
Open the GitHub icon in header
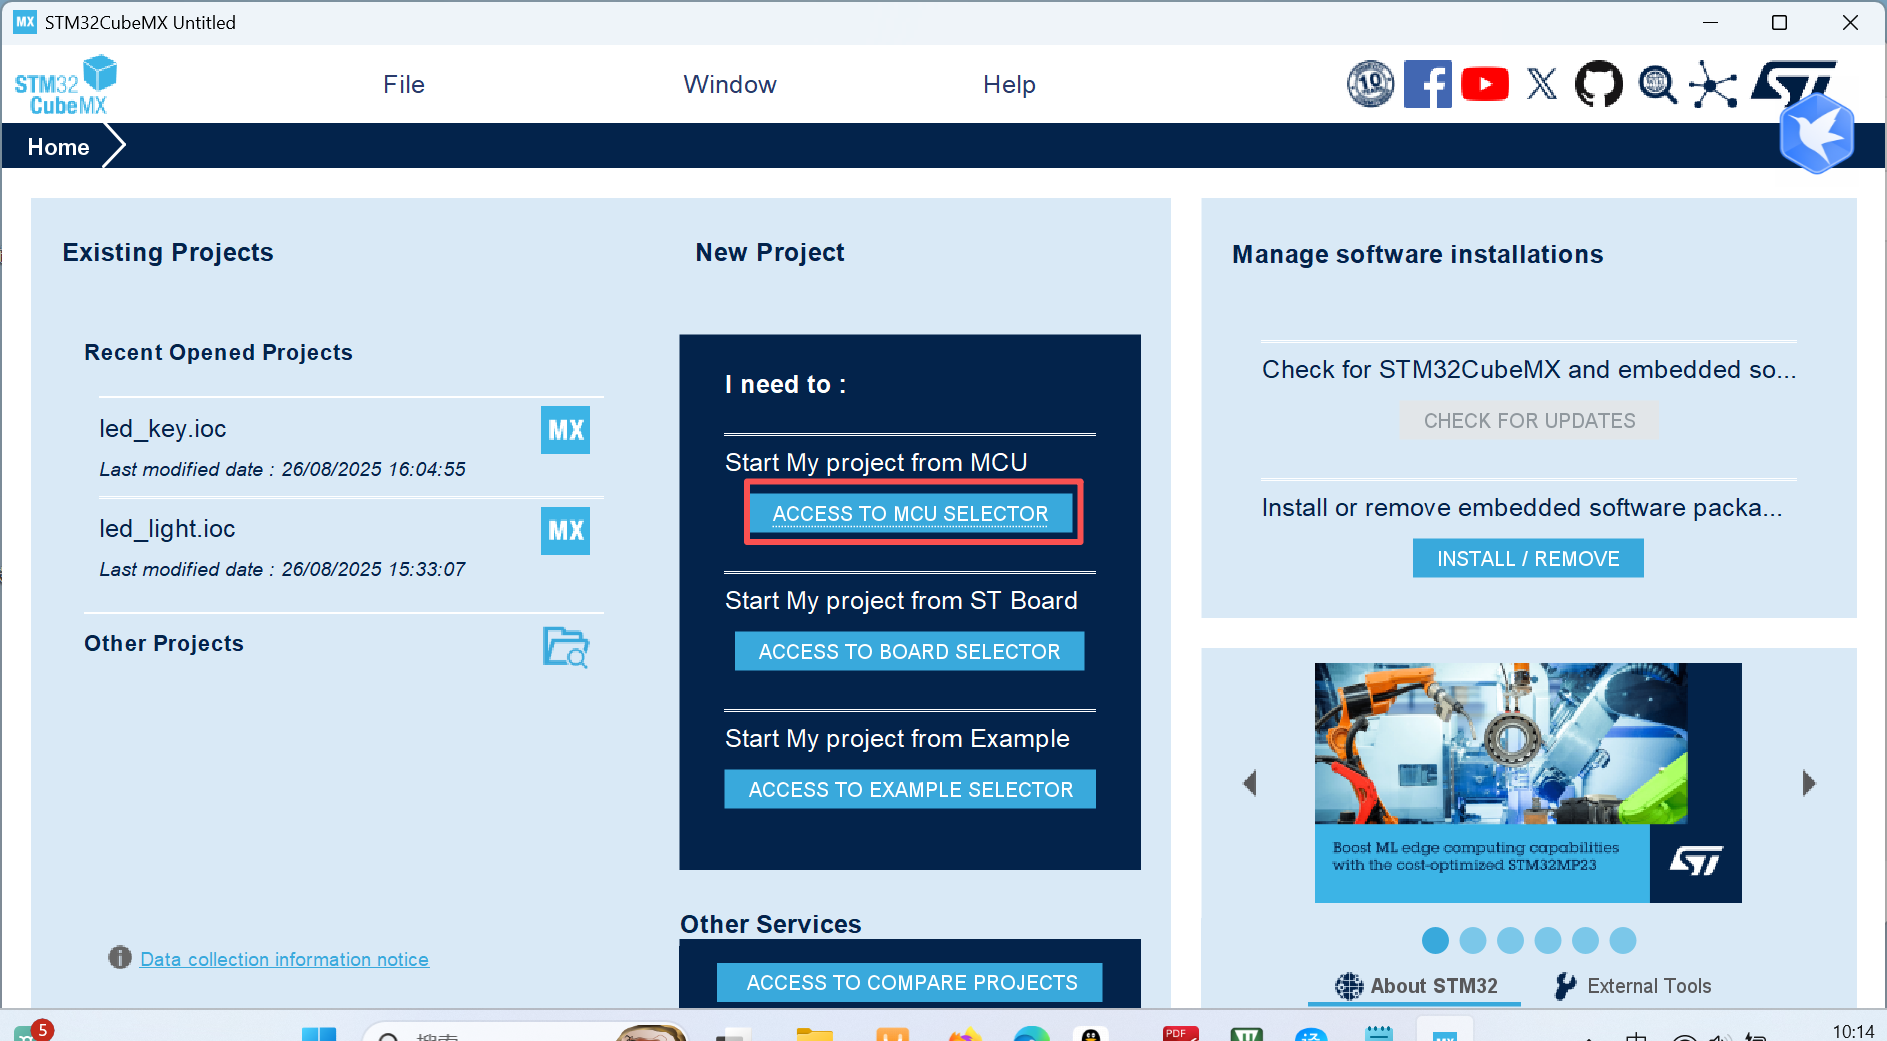coord(1599,84)
